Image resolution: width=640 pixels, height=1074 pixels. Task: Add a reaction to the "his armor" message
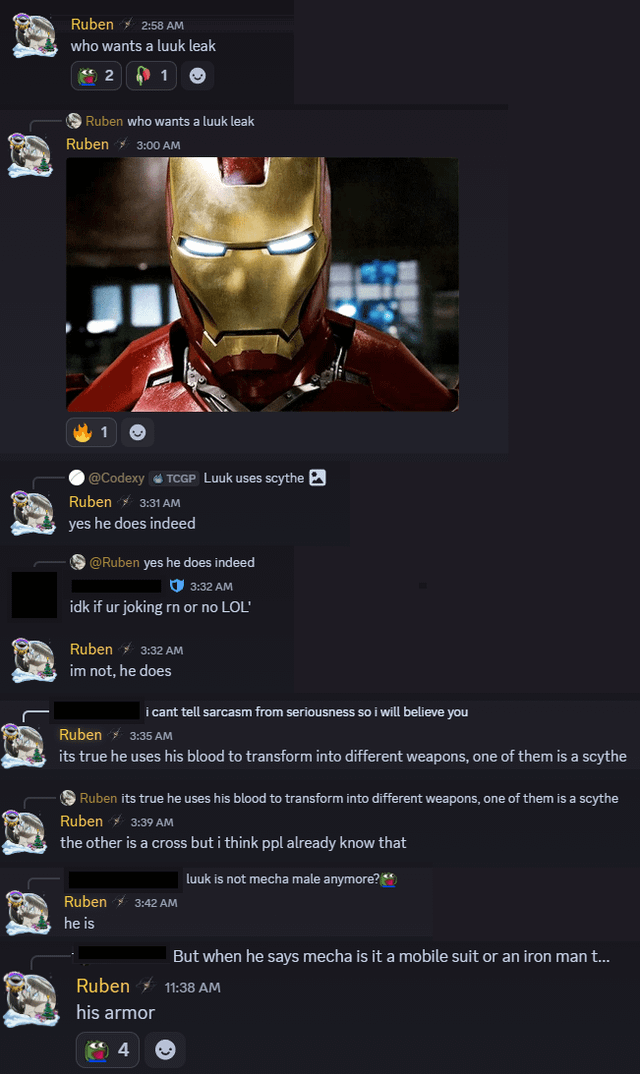tap(165, 1050)
